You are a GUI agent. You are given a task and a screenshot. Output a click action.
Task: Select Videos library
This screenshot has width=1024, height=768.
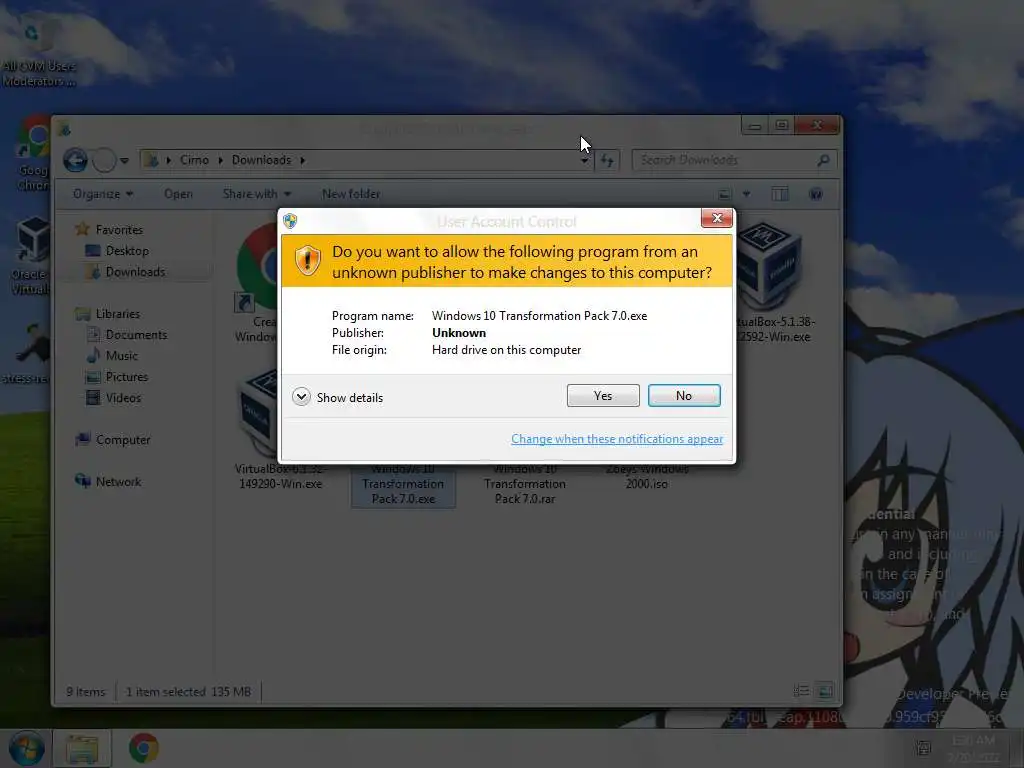(x=123, y=397)
